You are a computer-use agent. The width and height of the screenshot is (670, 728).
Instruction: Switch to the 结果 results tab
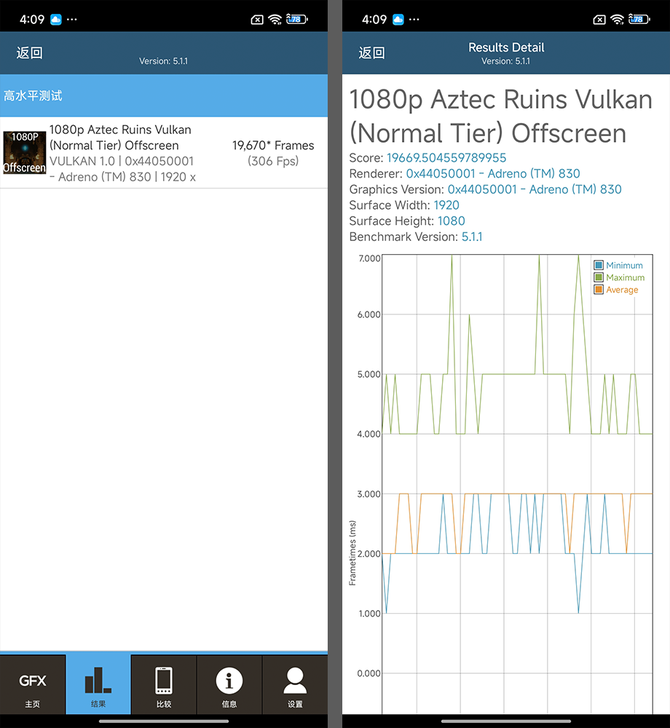[98, 686]
